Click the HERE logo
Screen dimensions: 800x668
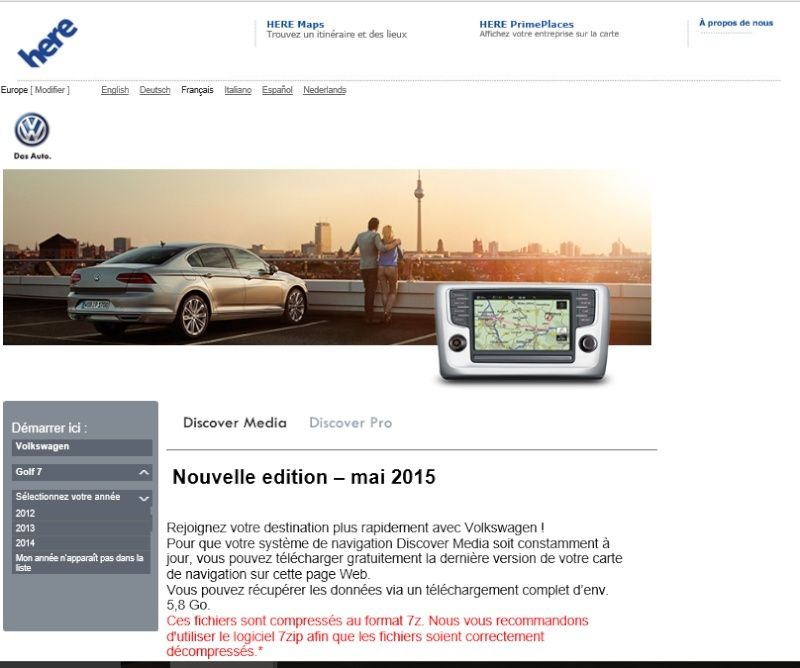(47, 43)
